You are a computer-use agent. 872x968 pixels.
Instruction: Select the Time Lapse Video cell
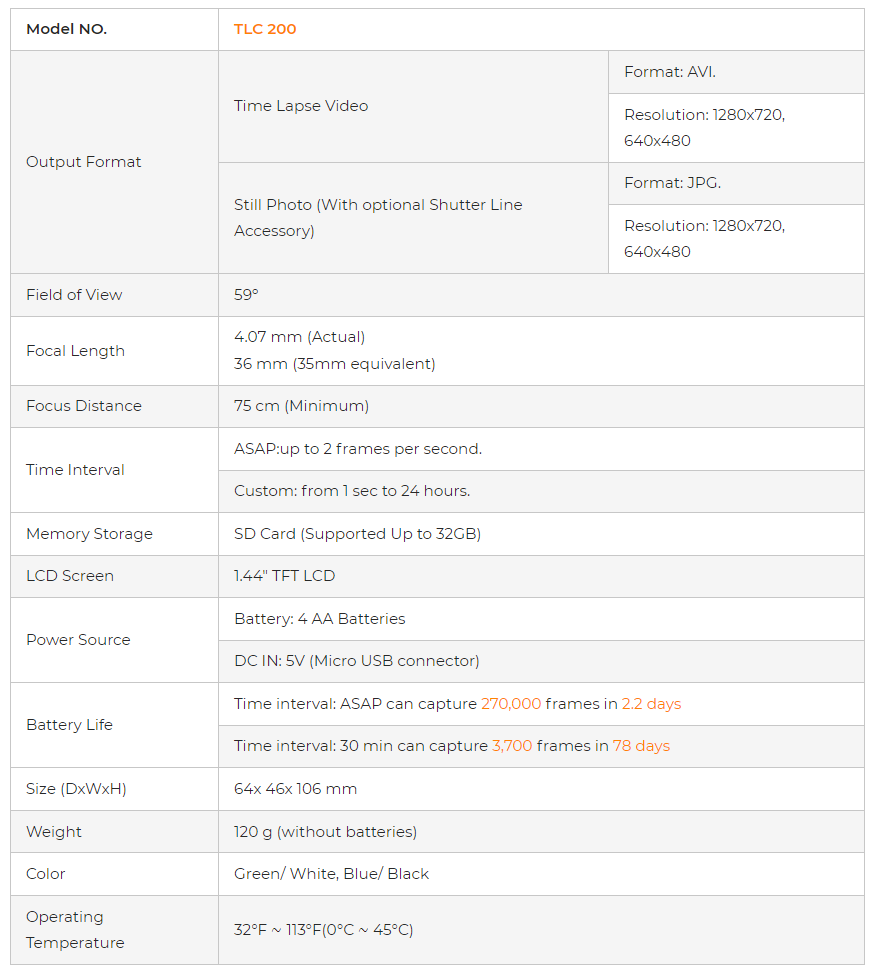(x=301, y=106)
